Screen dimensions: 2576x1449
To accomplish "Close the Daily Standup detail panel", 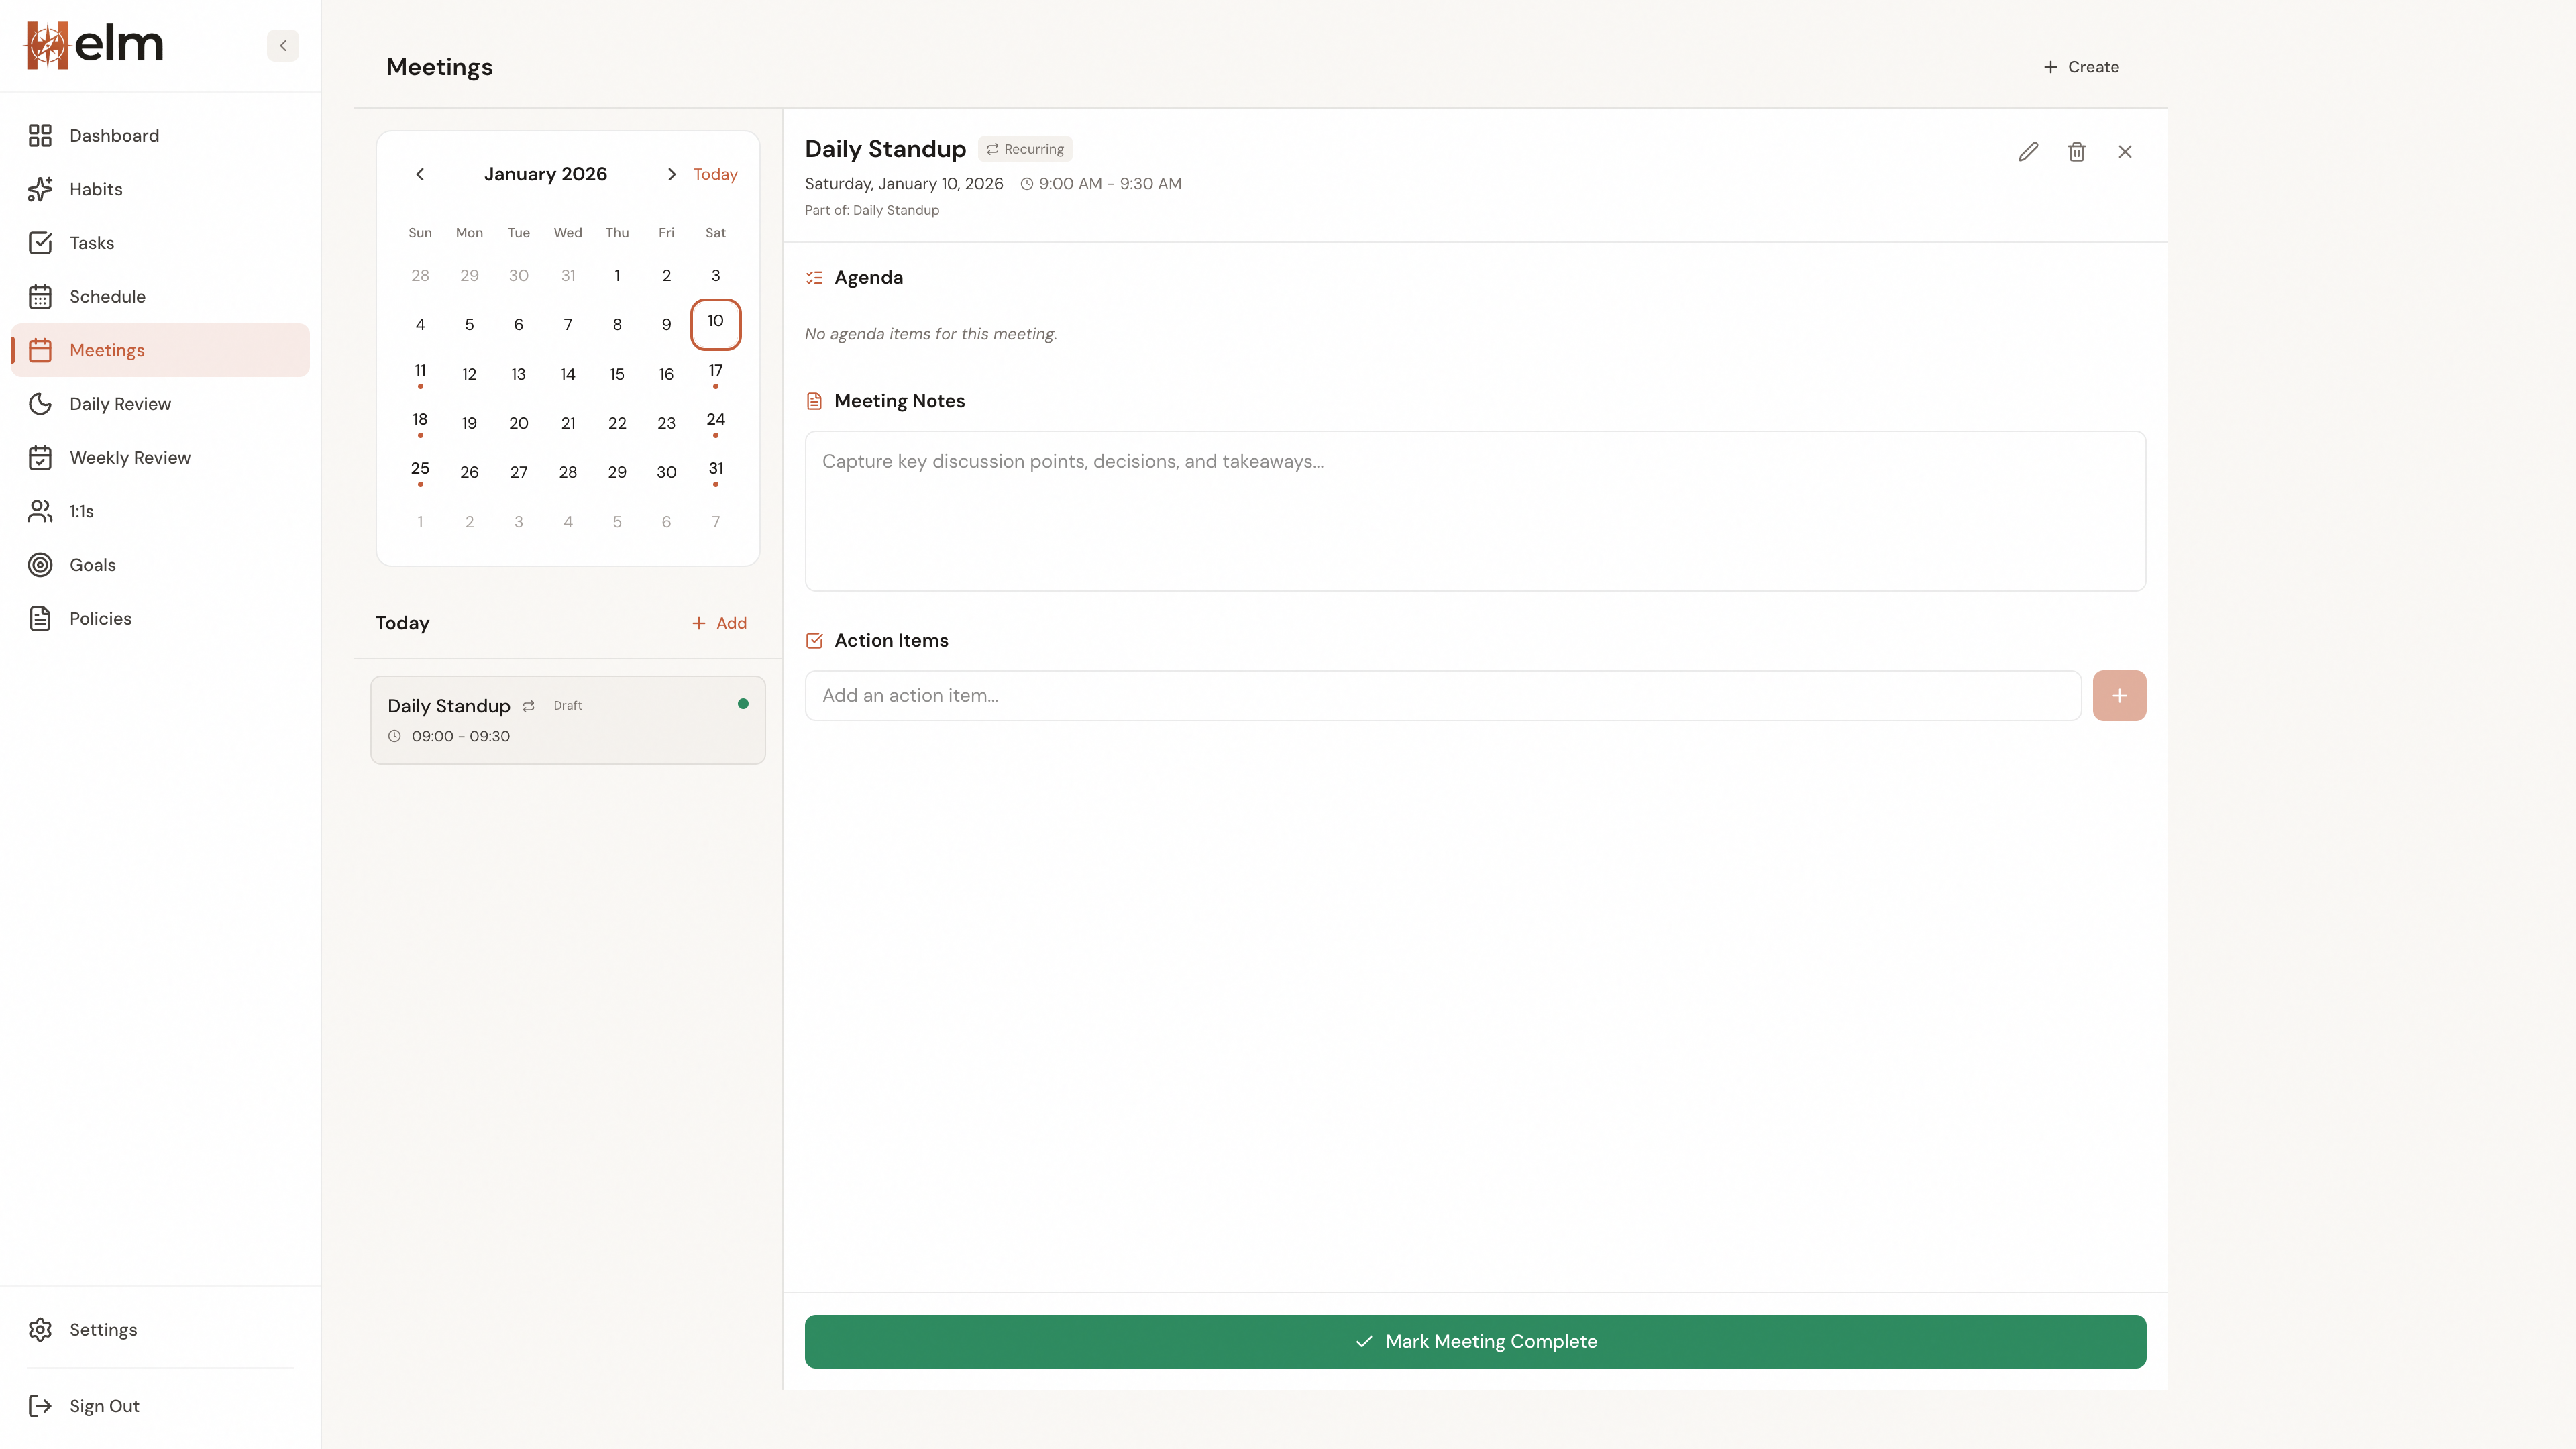I will (x=2124, y=151).
